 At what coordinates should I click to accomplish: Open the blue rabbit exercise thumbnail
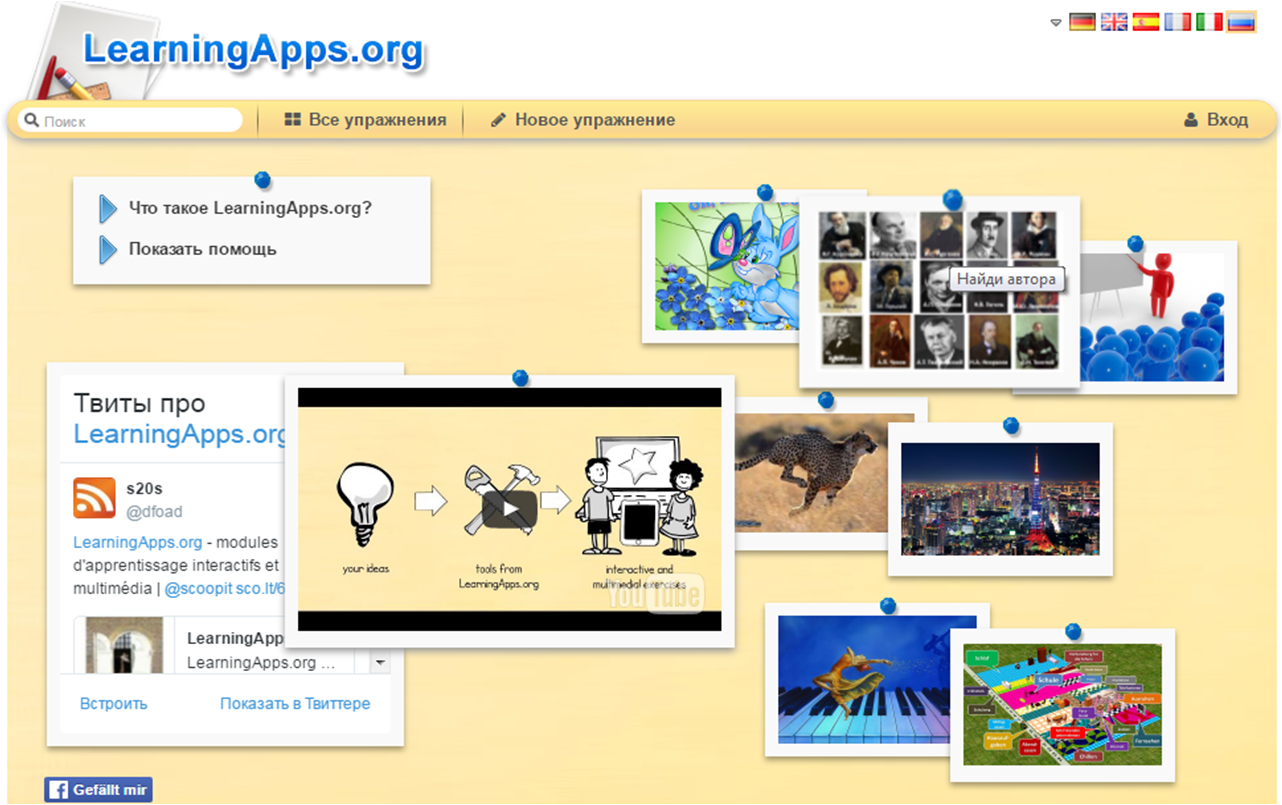[727, 266]
